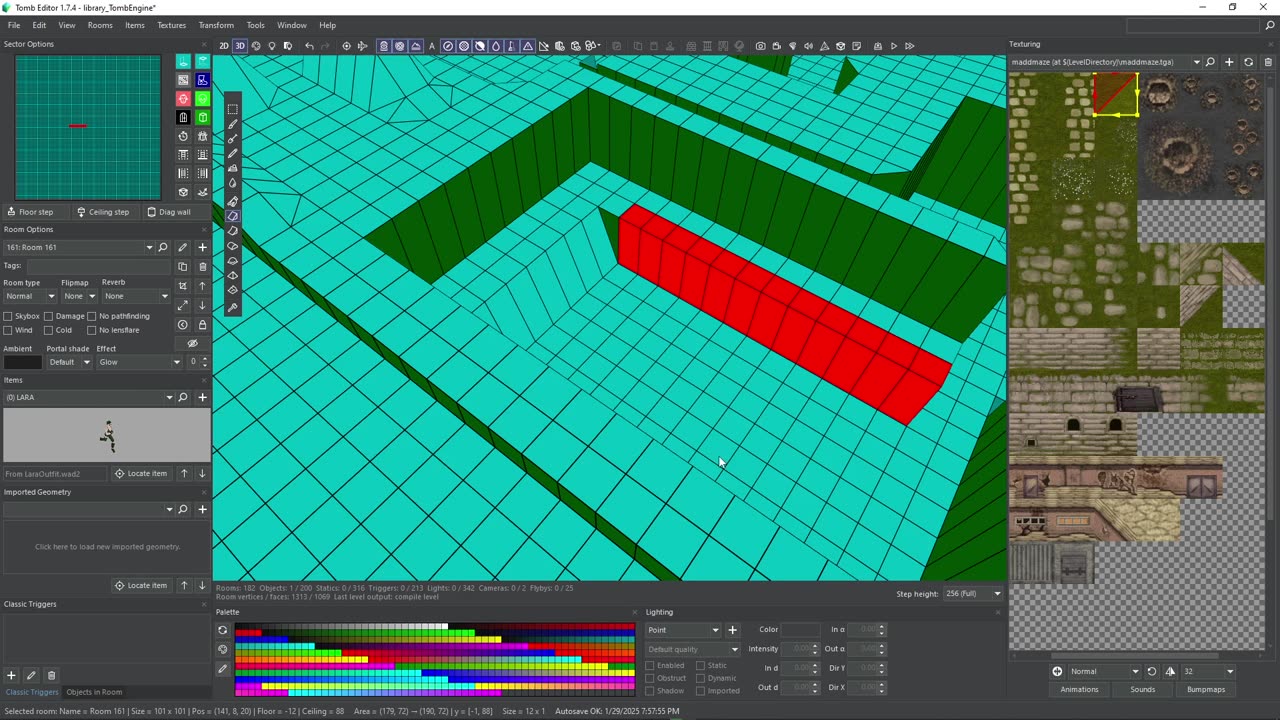
Task: Open the Effect Glow dropdown
Action: click(x=139, y=362)
